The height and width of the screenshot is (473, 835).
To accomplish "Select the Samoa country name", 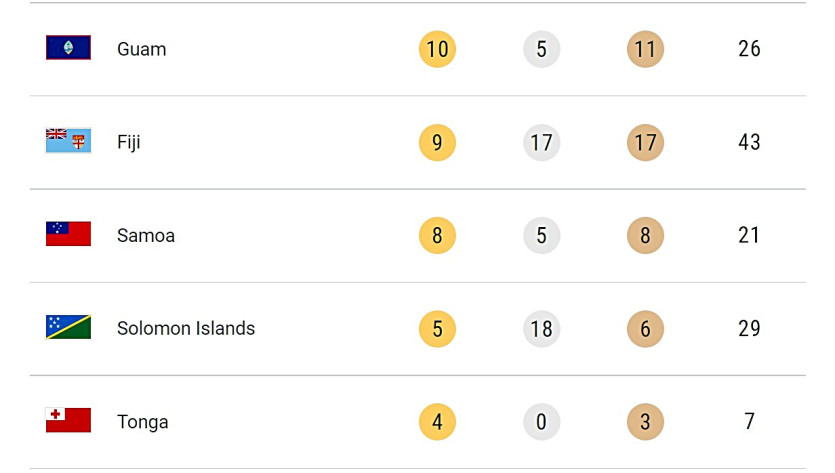I will coord(146,235).
